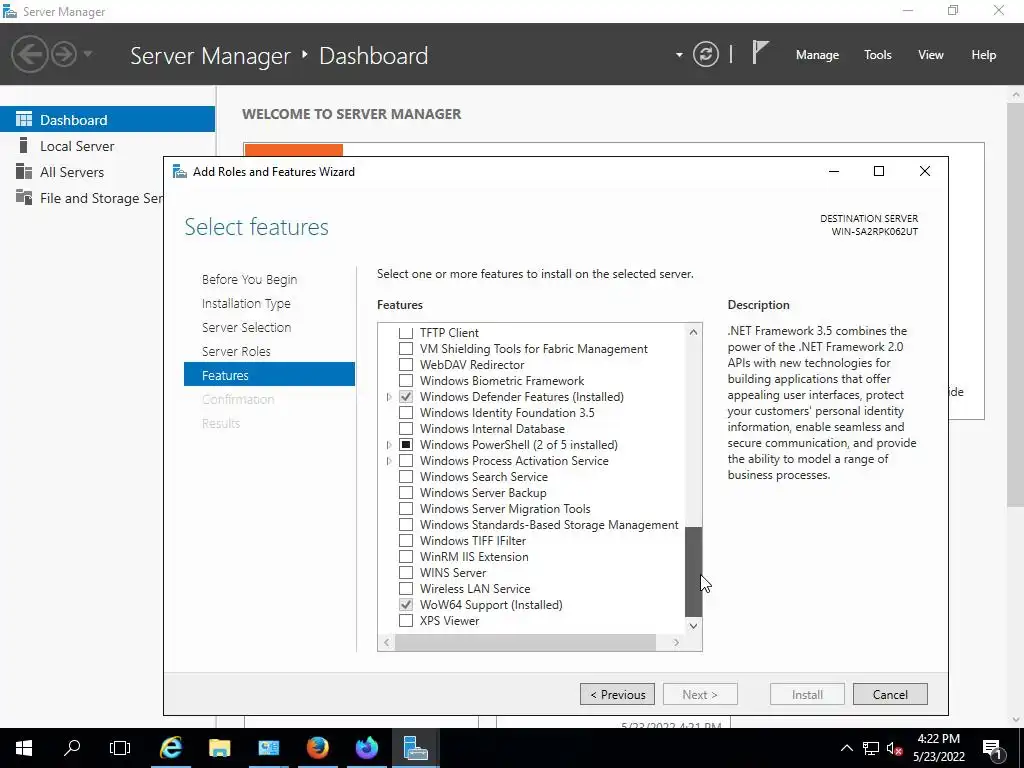Select WinRM IIS Extension label
Screen dimensions: 1024x768
[474, 557]
